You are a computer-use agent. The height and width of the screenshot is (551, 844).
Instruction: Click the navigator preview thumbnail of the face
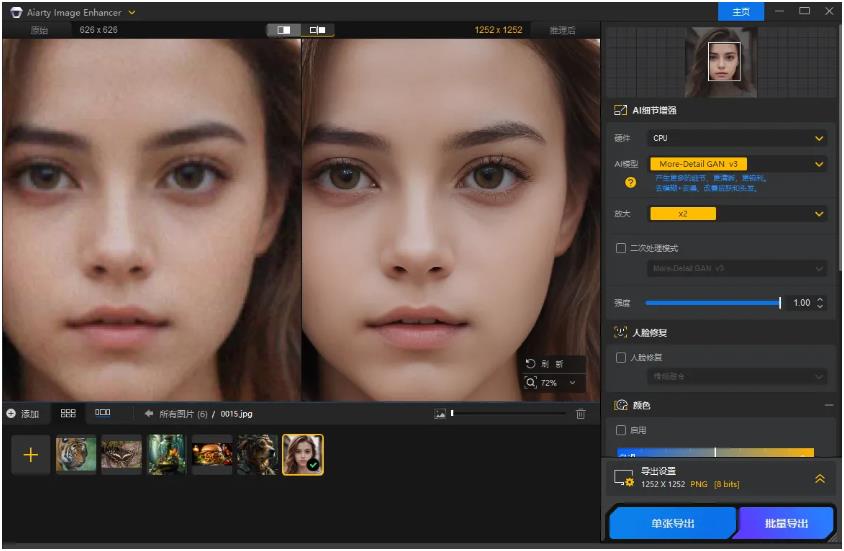(x=720, y=61)
